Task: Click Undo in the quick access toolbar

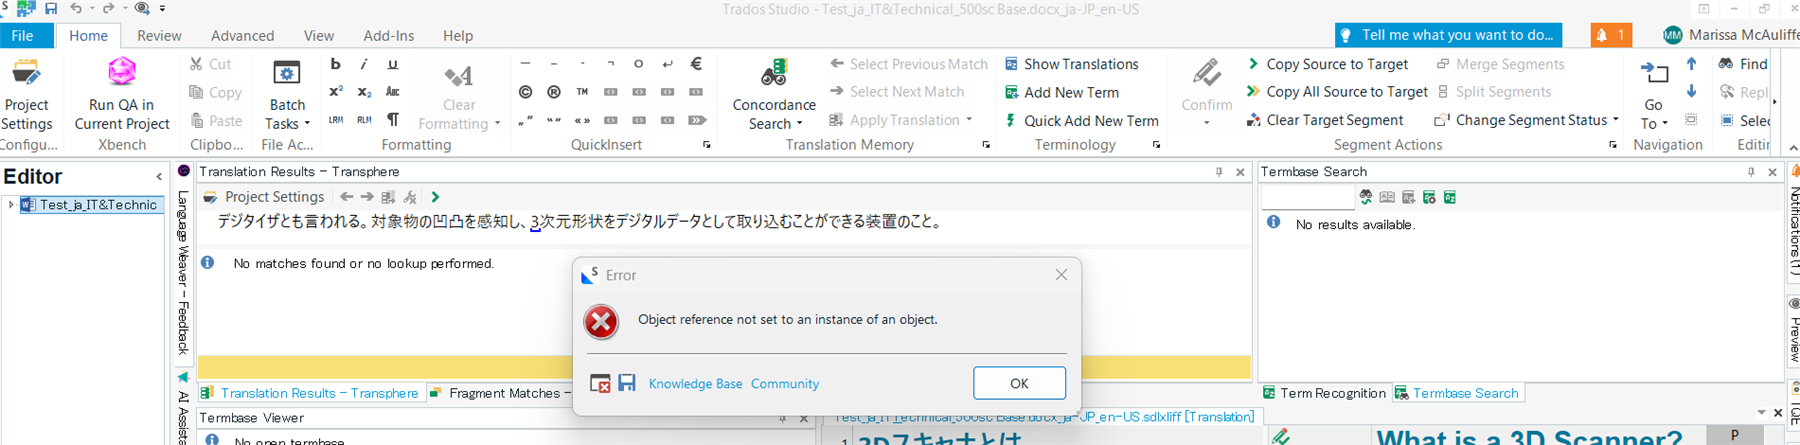Action: [76, 8]
